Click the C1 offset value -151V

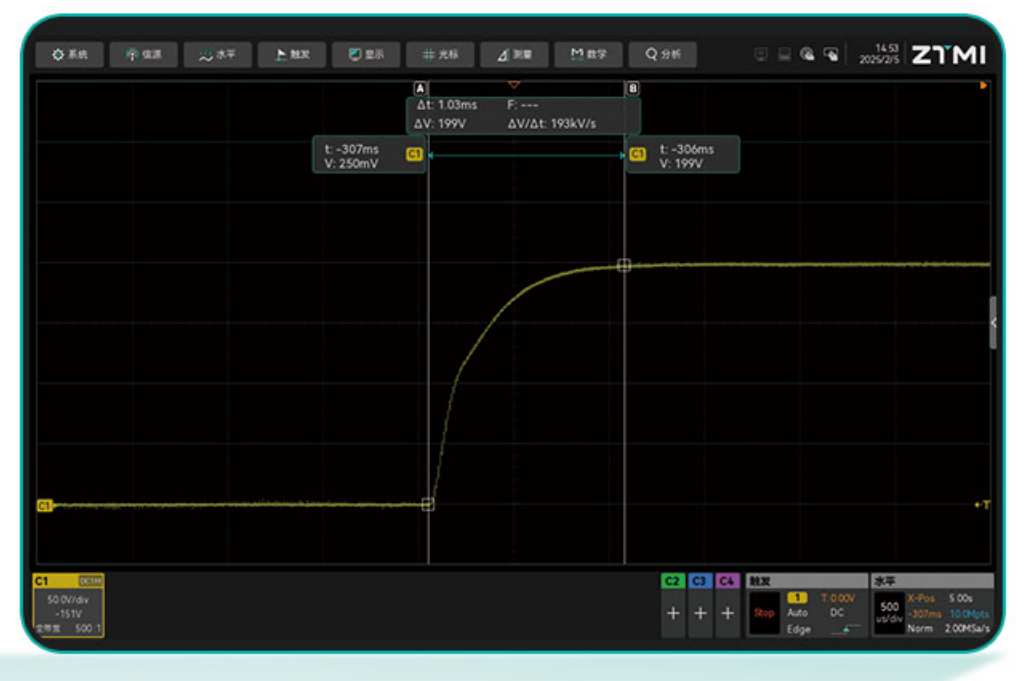pos(69,614)
